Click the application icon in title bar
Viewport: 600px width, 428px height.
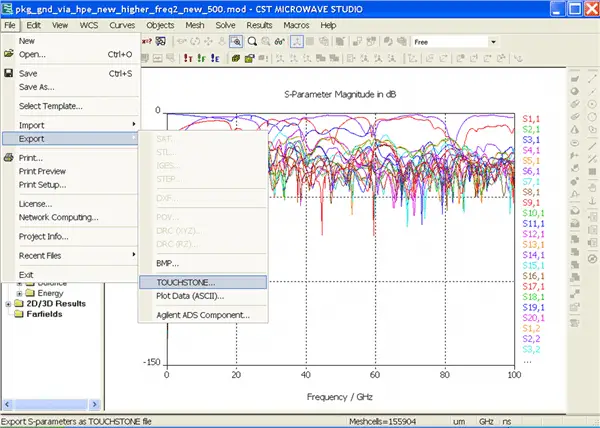coord(7,9)
